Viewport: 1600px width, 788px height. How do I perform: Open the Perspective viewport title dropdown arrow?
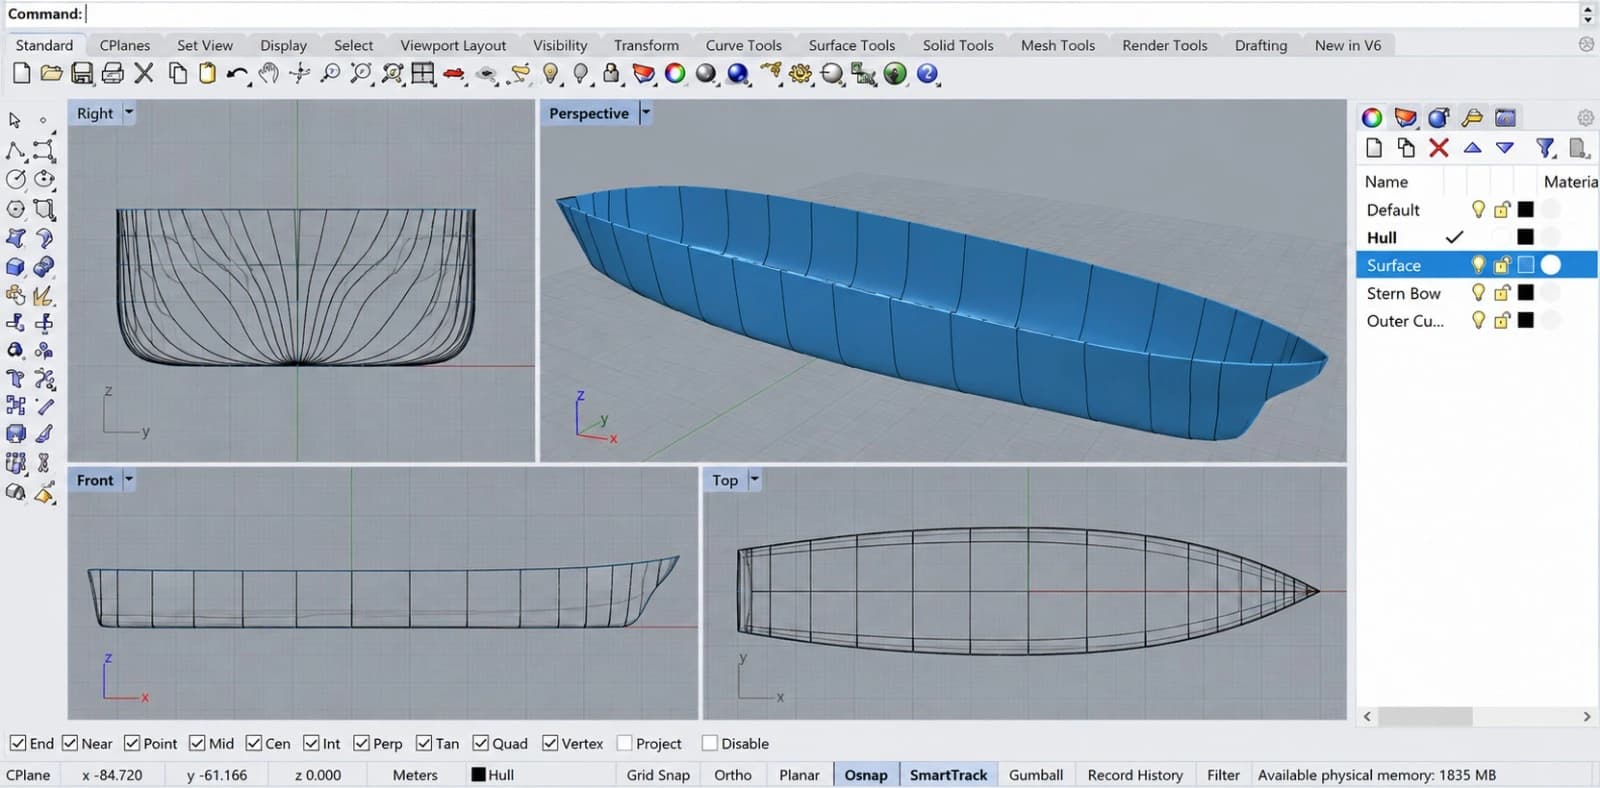(x=646, y=113)
